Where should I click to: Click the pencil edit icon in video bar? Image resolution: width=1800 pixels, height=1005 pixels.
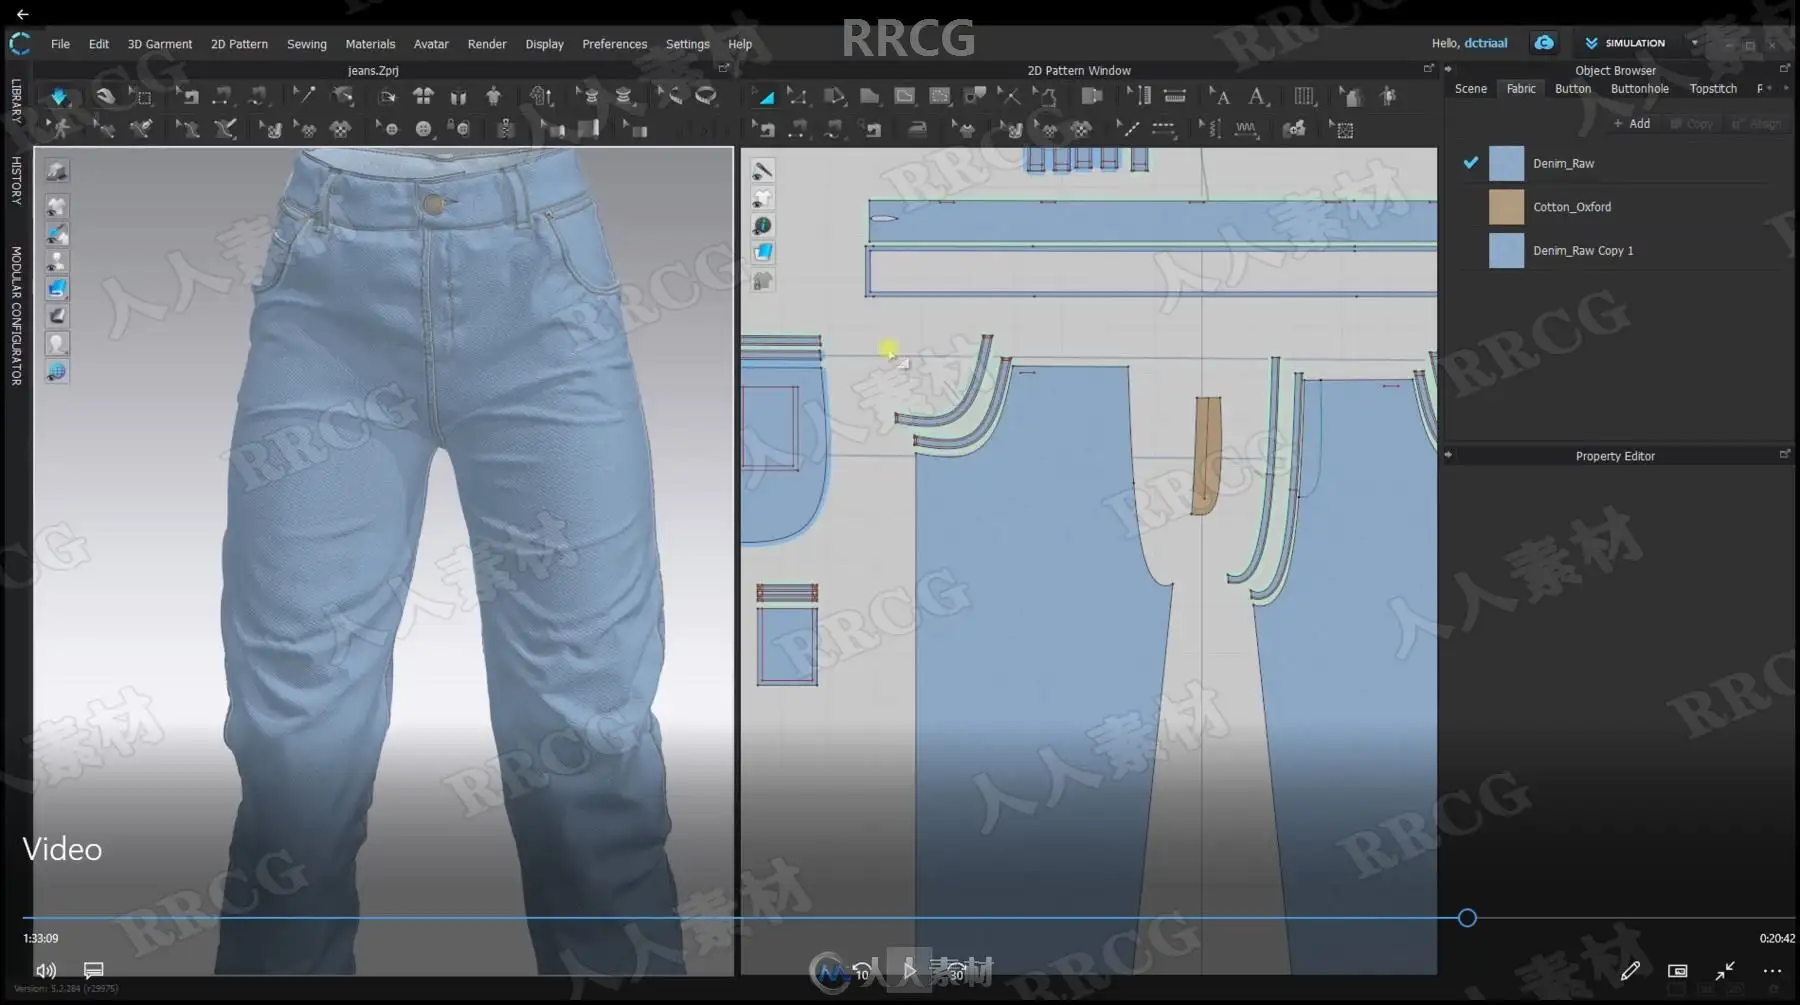click(1630, 970)
